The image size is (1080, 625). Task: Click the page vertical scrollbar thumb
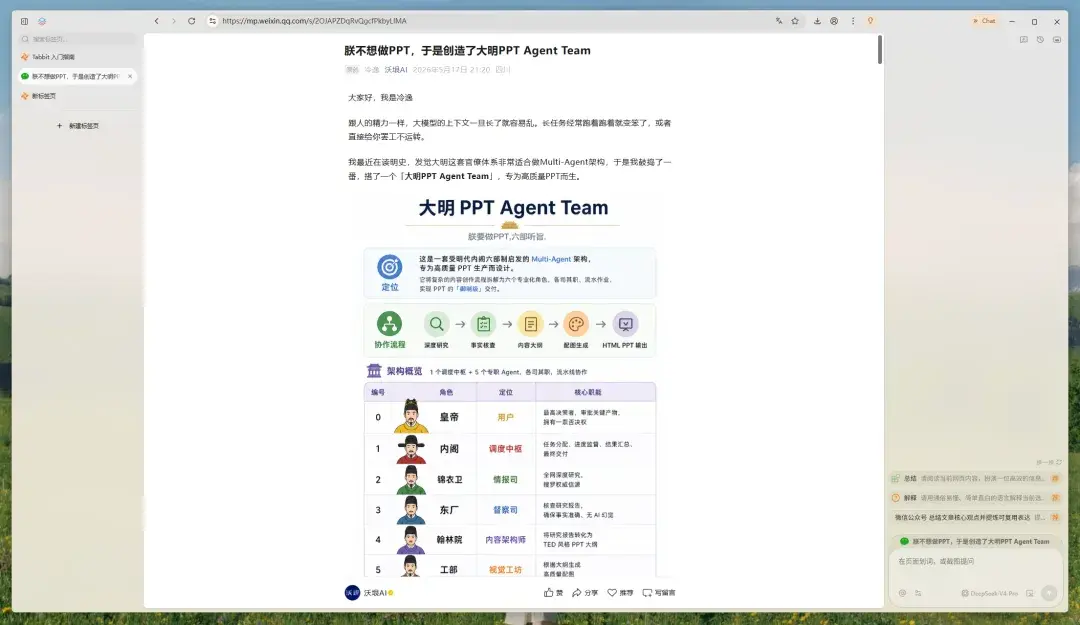(880, 50)
